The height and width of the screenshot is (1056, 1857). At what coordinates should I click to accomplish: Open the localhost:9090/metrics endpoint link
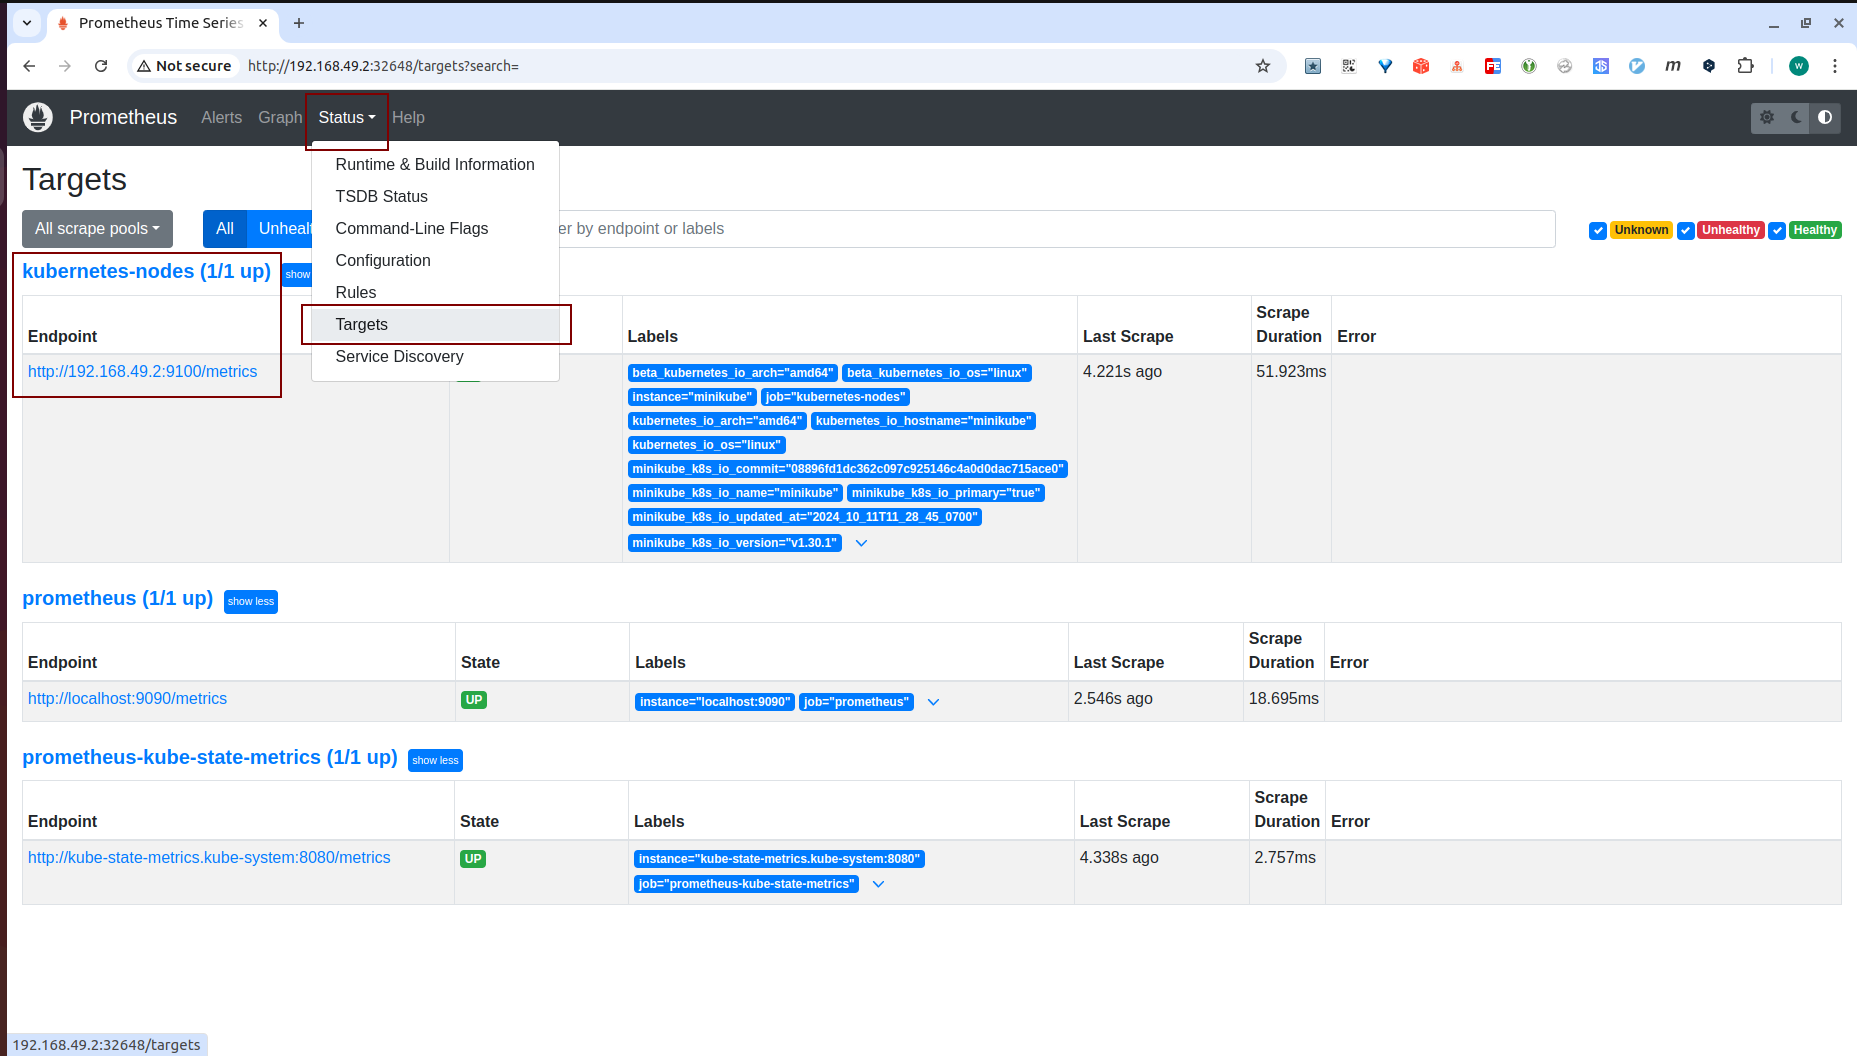pyautogui.click(x=127, y=699)
